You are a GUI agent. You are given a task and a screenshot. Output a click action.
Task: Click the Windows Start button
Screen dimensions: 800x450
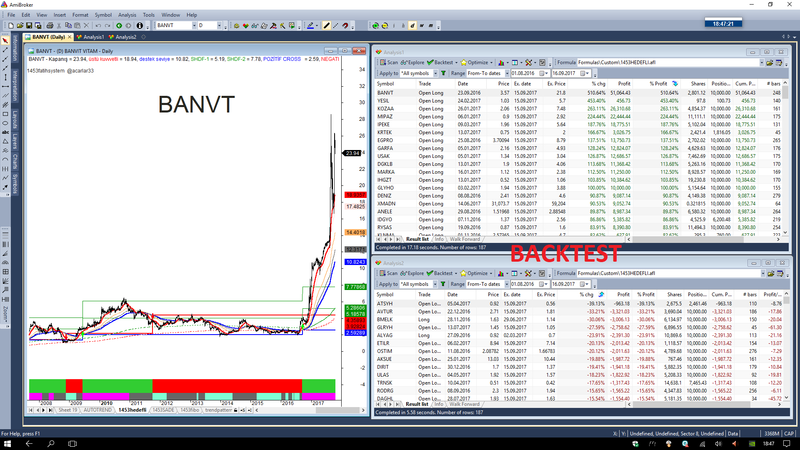point(8,444)
